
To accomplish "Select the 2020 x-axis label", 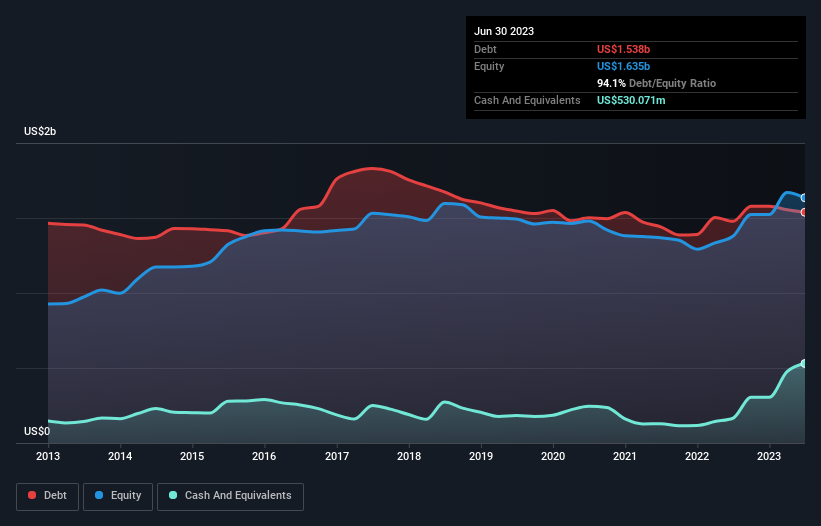I will point(553,456).
